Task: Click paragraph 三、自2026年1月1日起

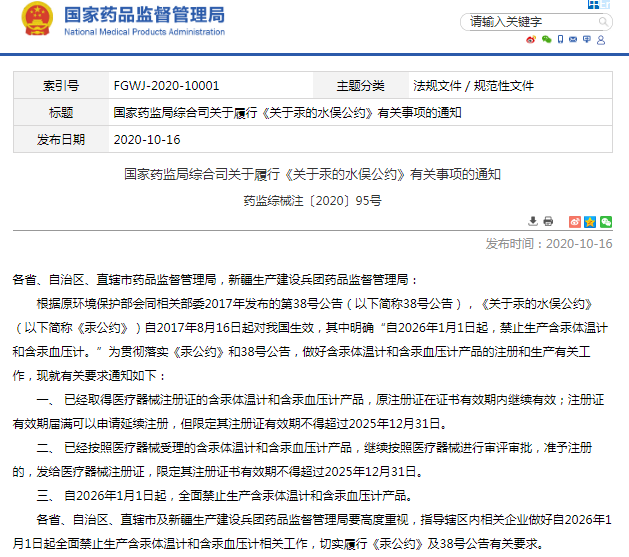Action: click(x=225, y=496)
